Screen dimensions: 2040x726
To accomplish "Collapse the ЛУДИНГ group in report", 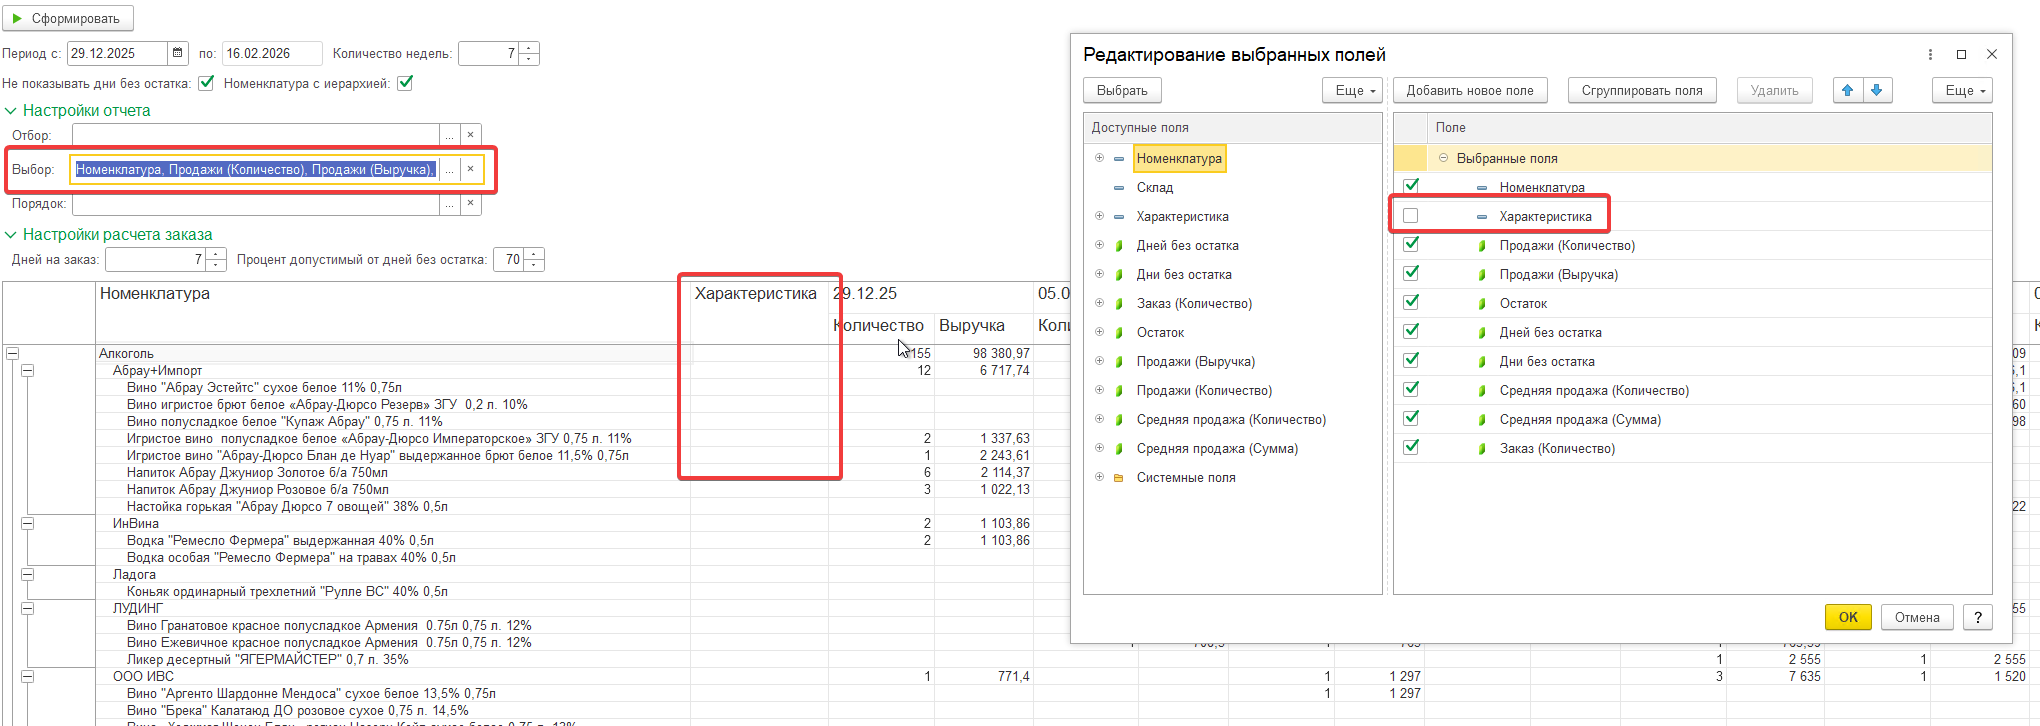I will [28, 608].
